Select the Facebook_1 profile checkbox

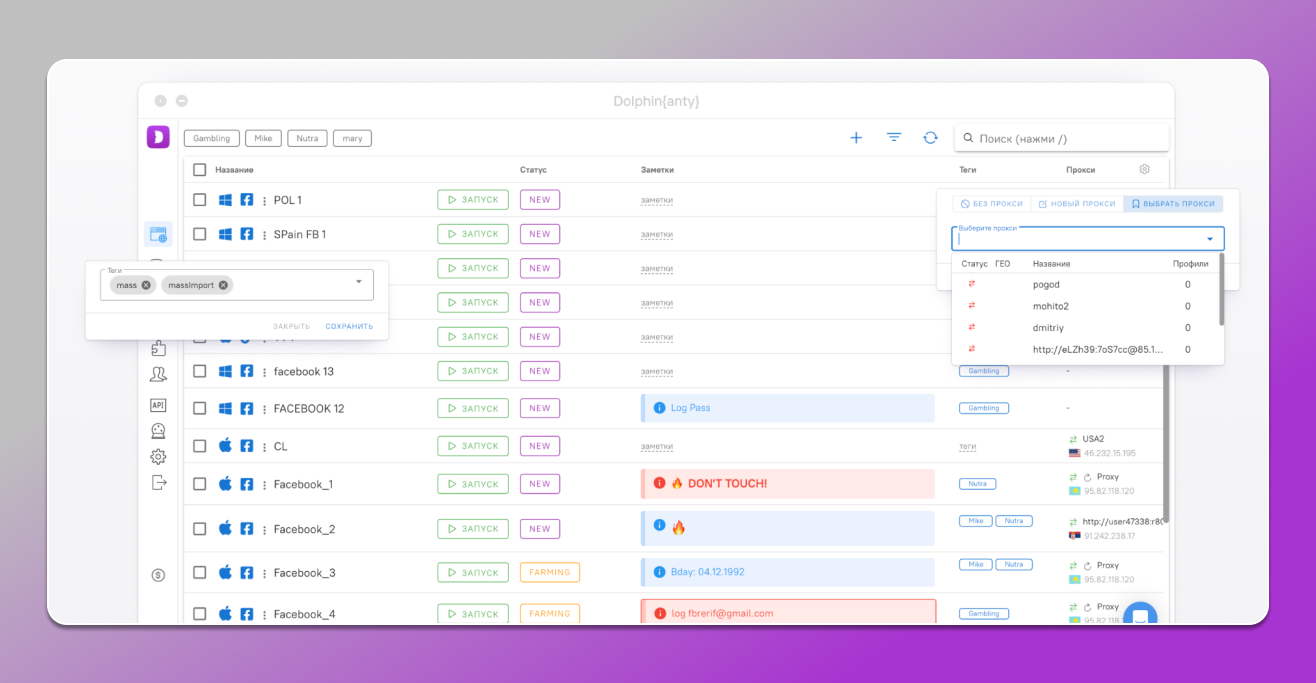[200, 484]
